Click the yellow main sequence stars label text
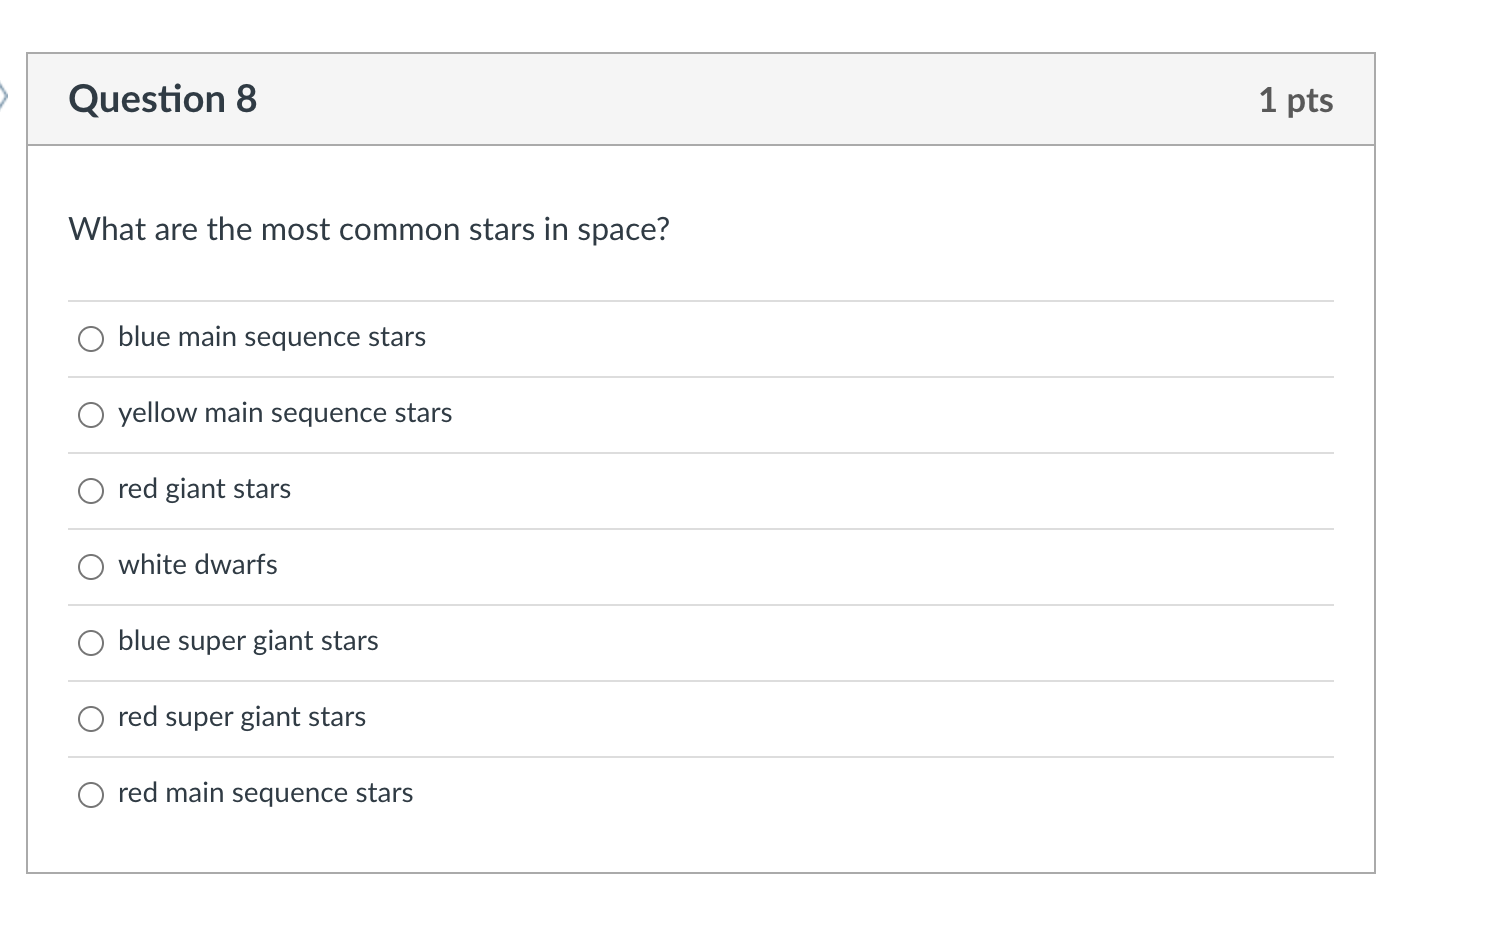Viewport: 1500px width, 938px height. click(x=284, y=413)
